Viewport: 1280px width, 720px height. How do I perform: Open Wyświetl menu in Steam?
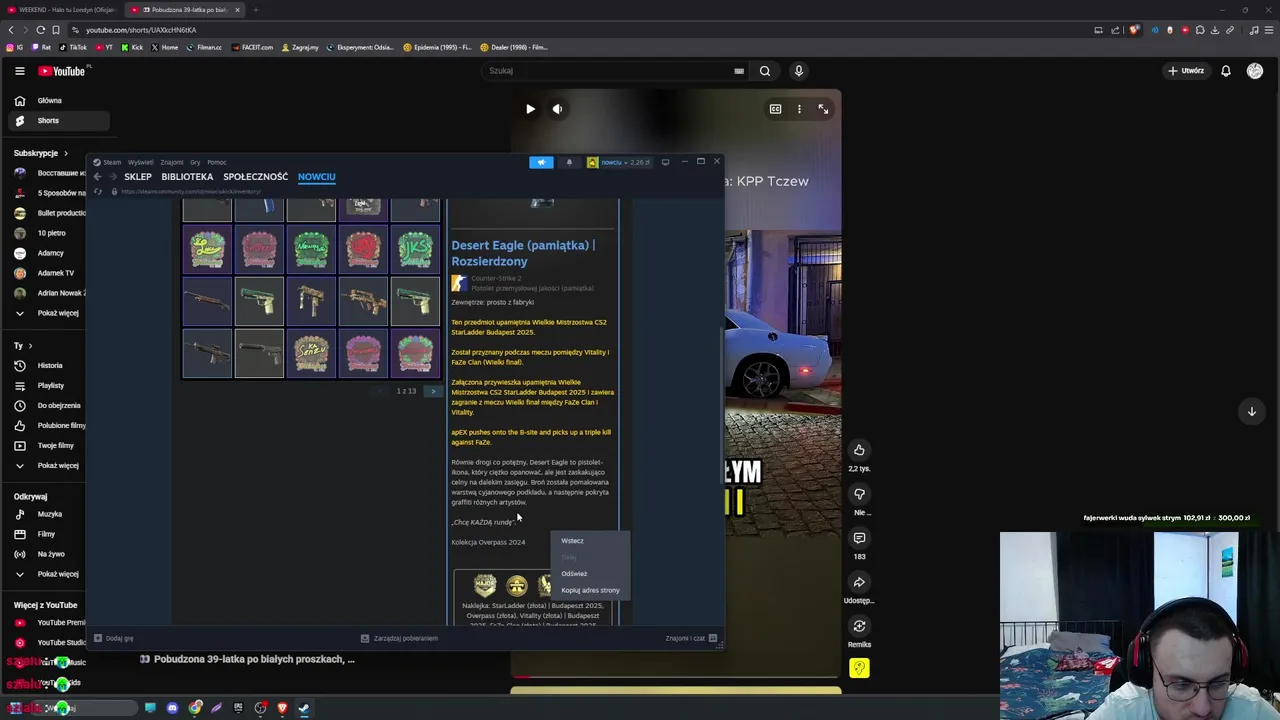pyautogui.click(x=140, y=162)
